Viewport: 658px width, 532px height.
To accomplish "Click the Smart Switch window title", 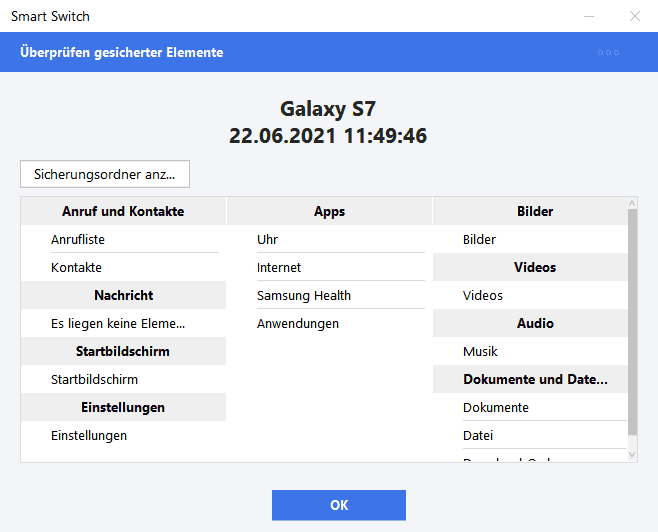I will 50,16.
